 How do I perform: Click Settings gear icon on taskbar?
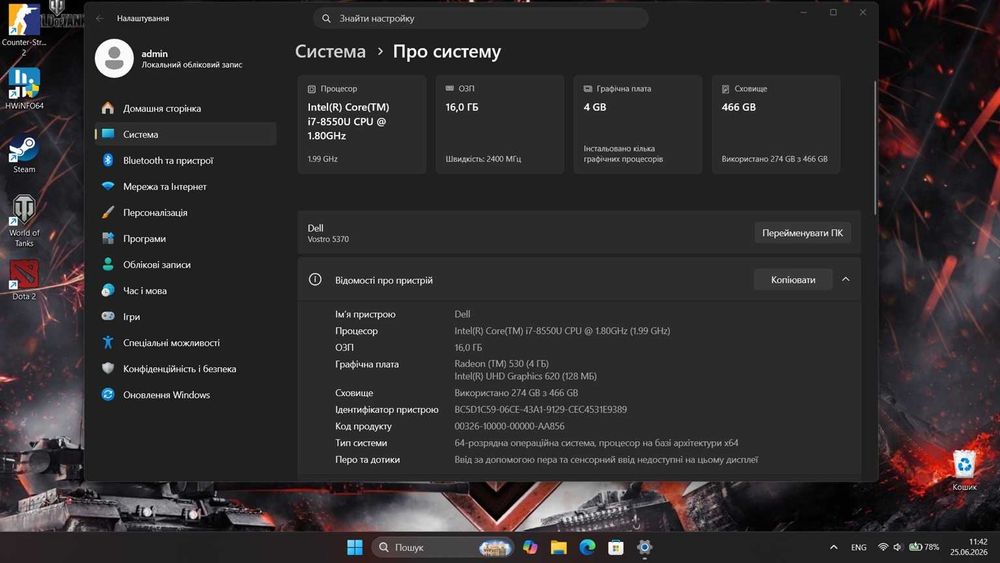click(x=645, y=547)
